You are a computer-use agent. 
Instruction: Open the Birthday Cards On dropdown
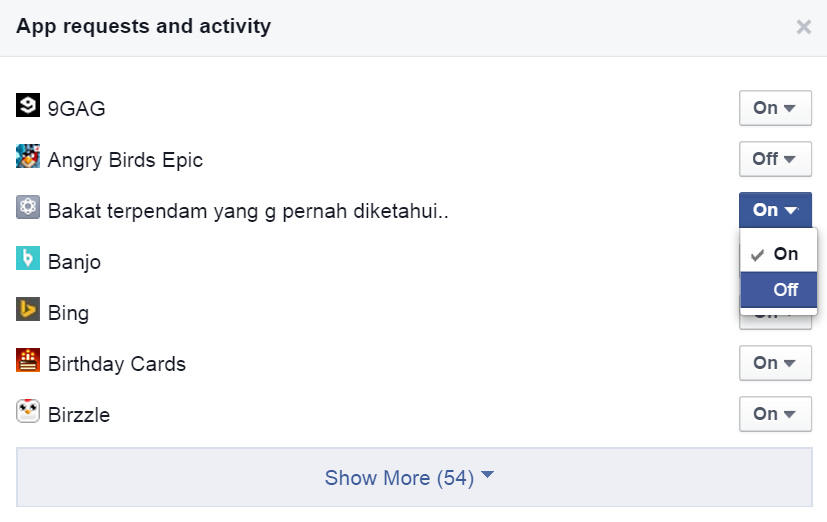(x=775, y=363)
